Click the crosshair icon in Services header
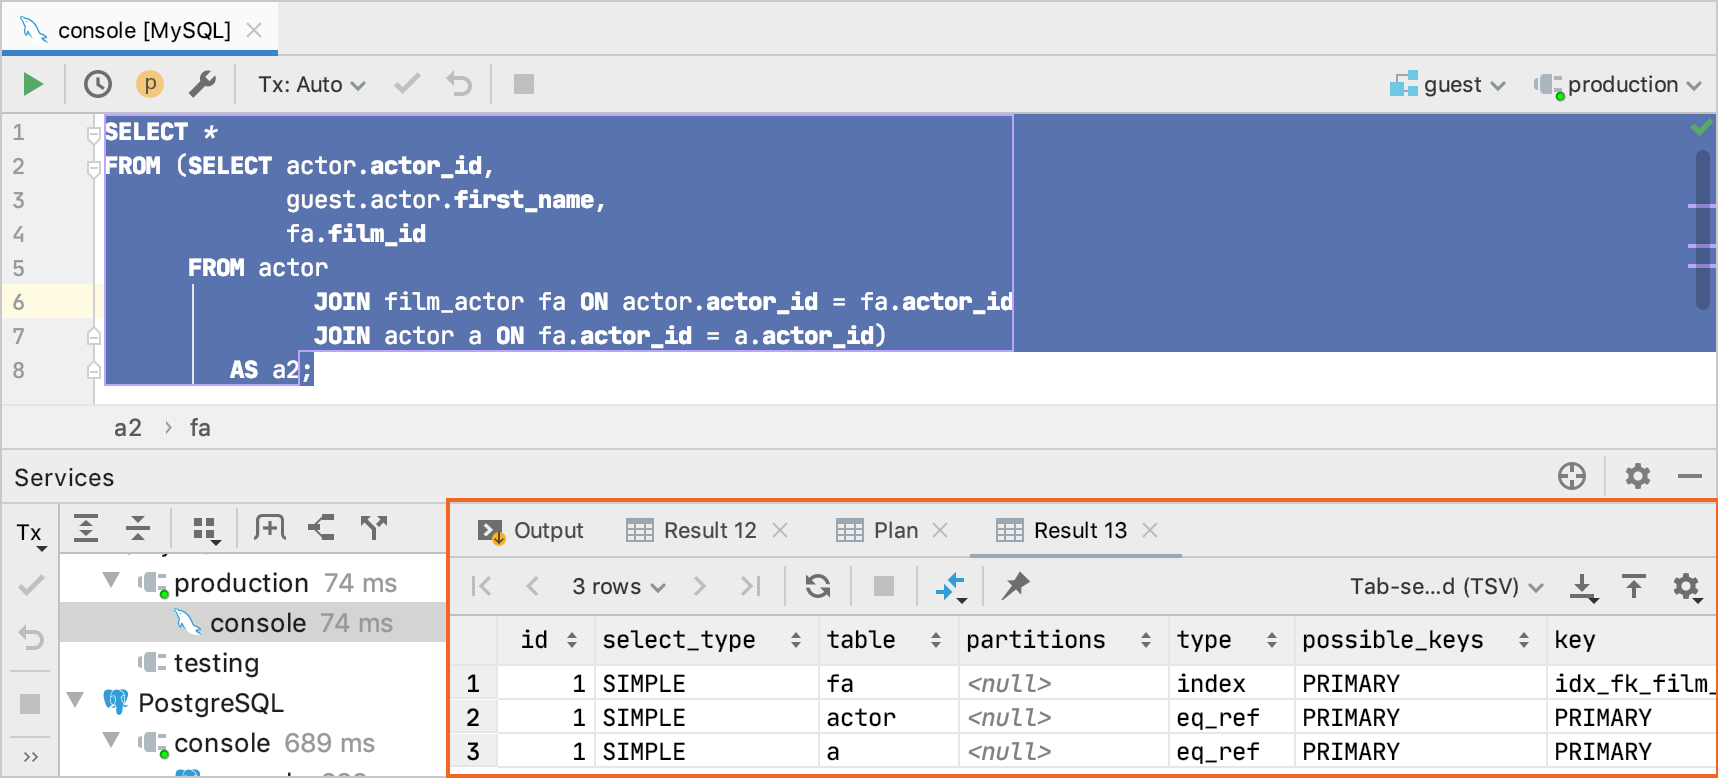 pyautogui.click(x=1572, y=476)
